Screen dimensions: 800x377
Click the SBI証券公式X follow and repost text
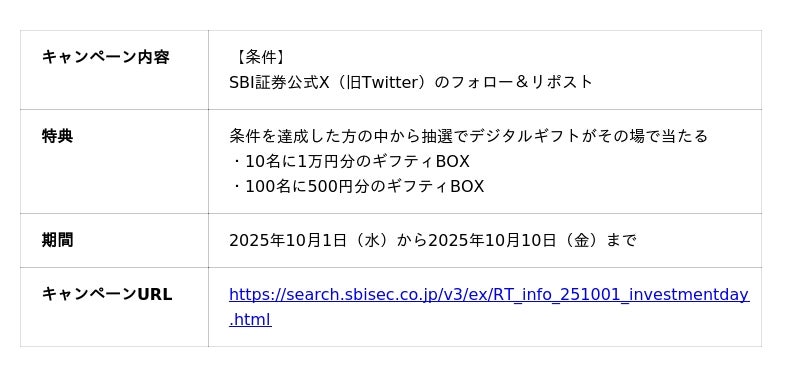click(x=411, y=83)
